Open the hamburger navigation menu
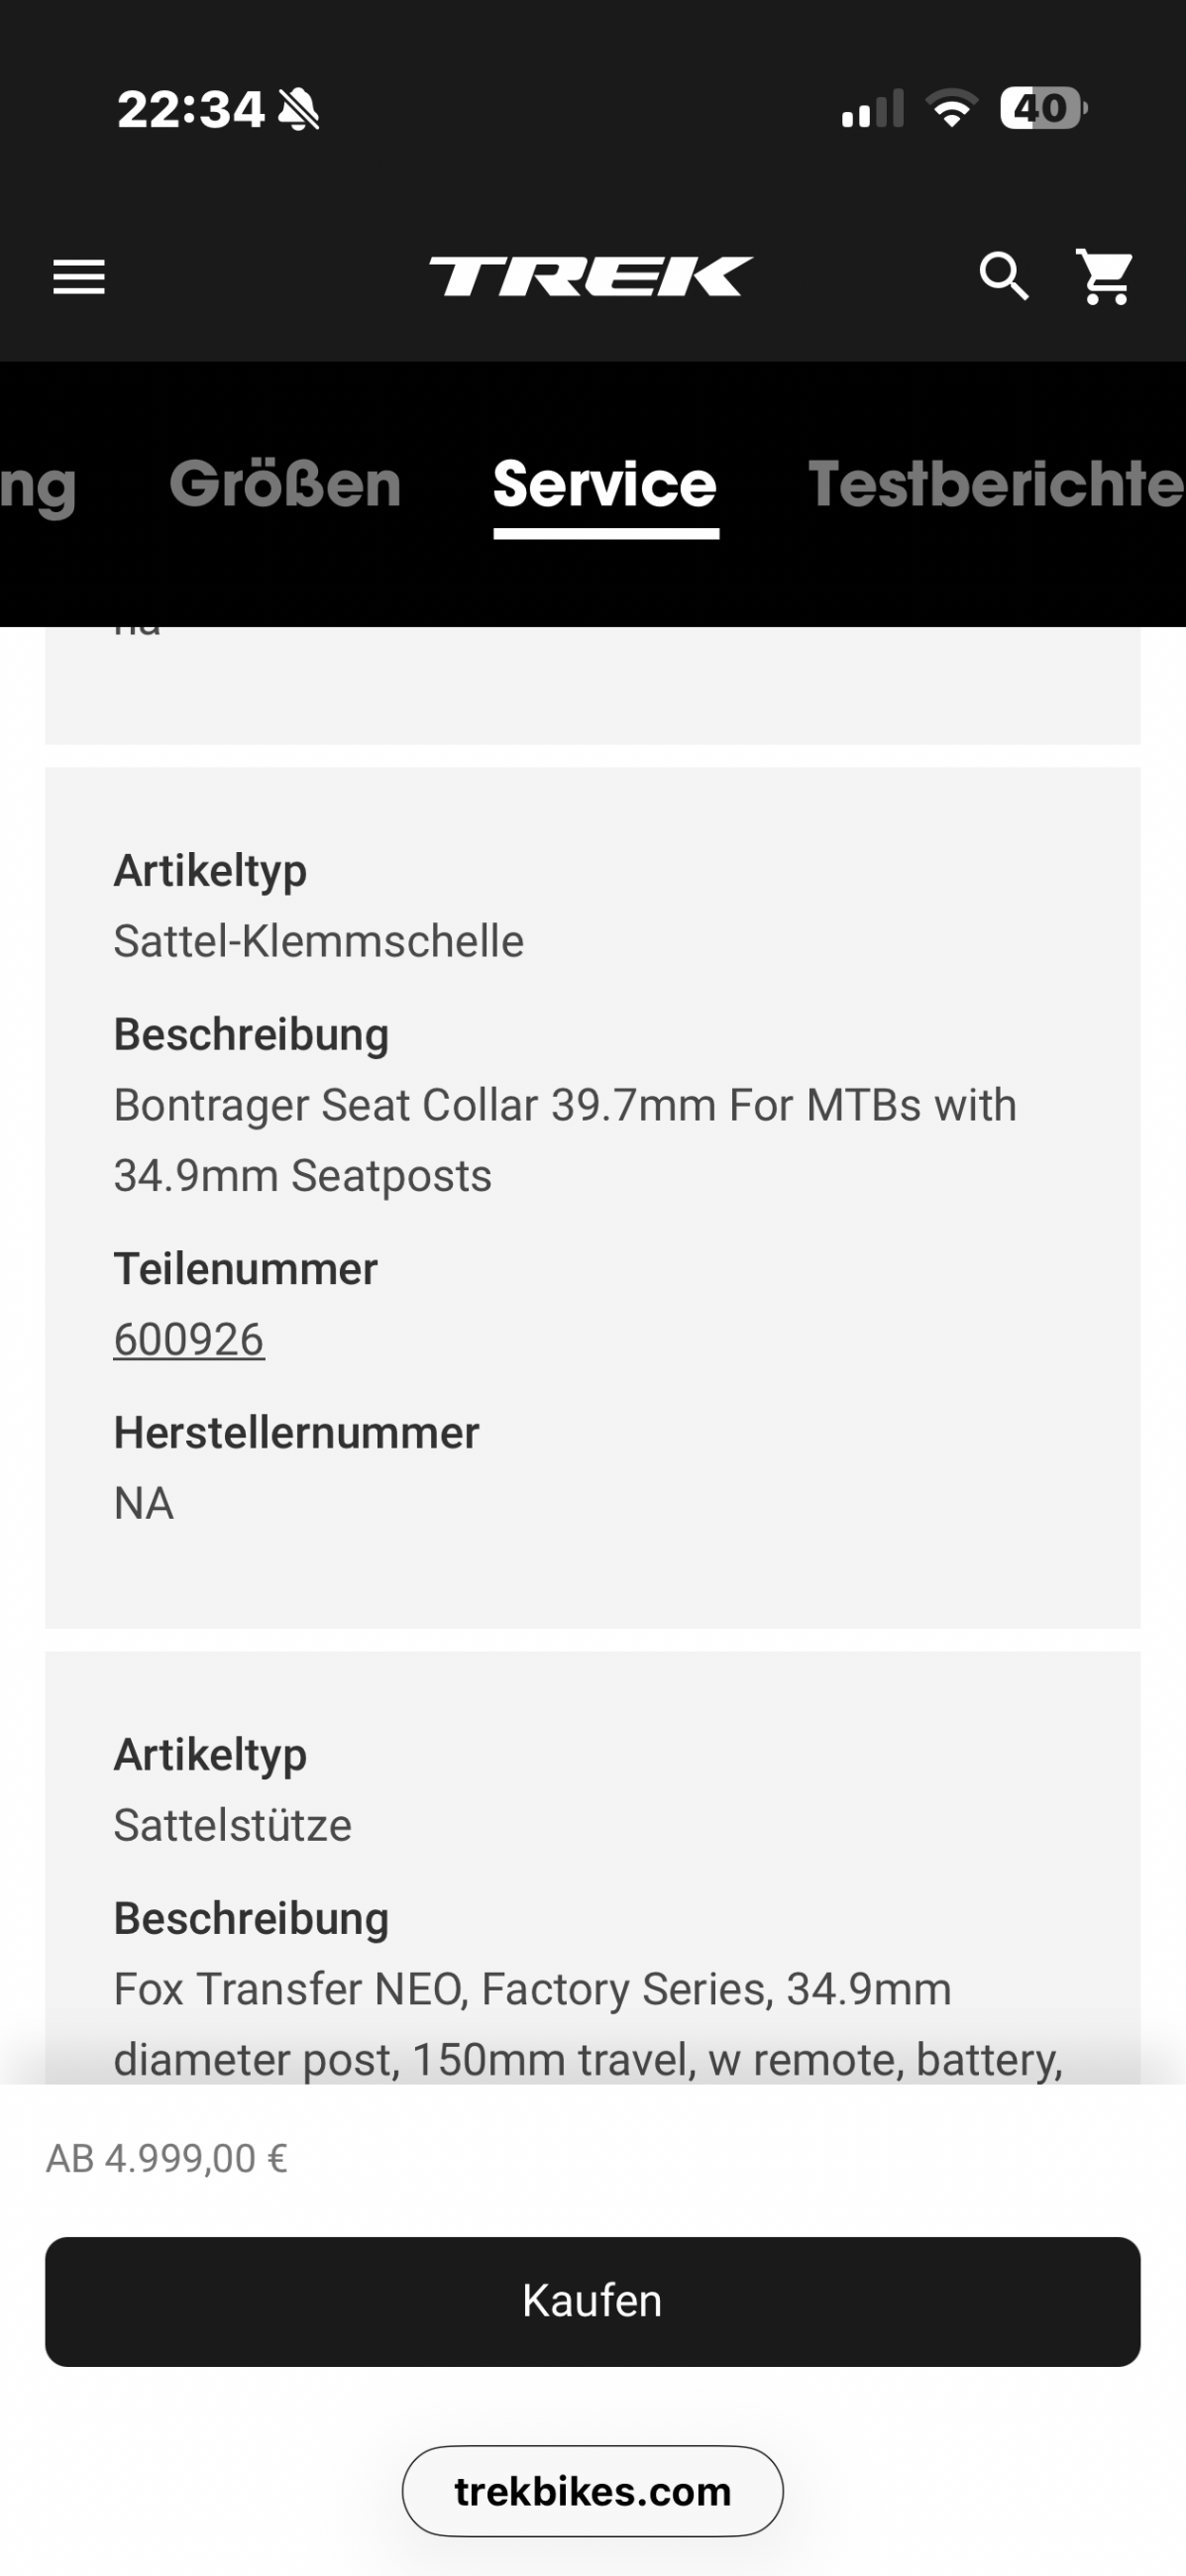The height and width of the screenshot is (2576, 1186). click(79, 277)
